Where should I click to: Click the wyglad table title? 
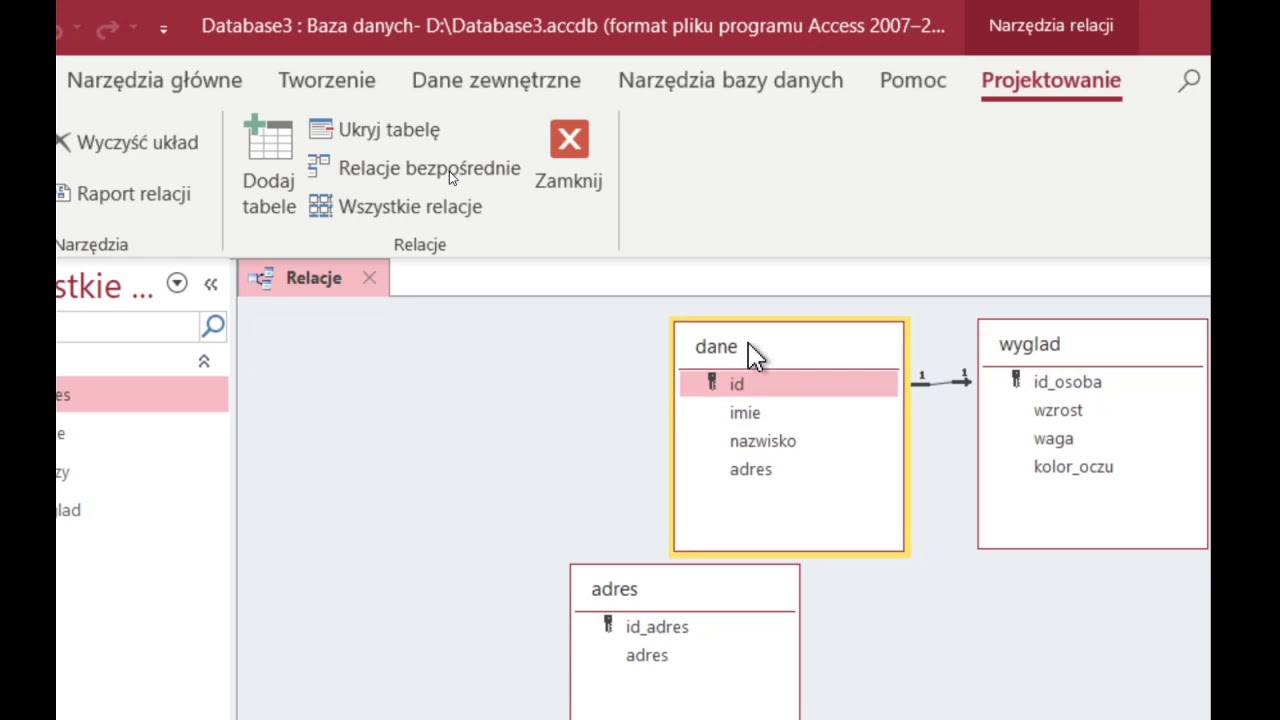coord(1029,344)
